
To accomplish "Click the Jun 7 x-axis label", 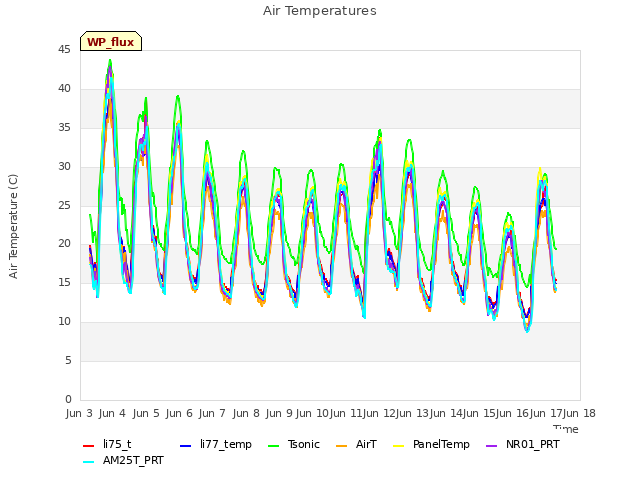I will click(x=212, y=413).
